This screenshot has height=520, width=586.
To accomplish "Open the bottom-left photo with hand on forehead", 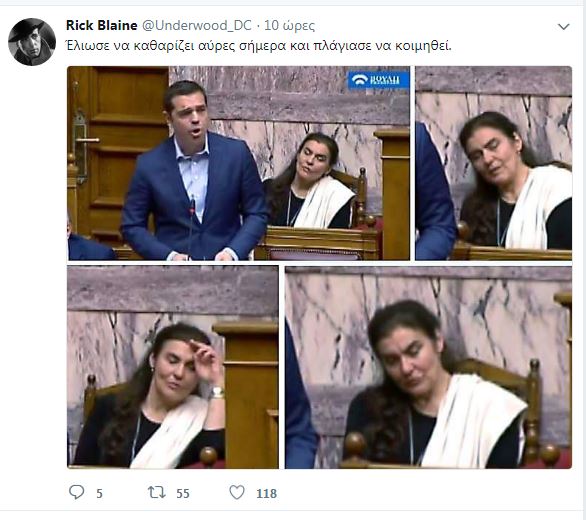I will [x=173, y=367].
